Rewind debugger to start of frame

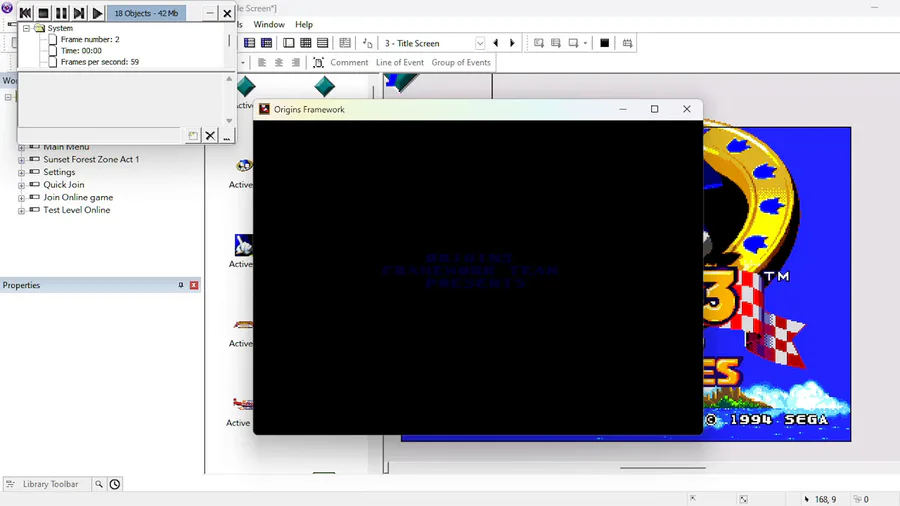pos(25,13)
